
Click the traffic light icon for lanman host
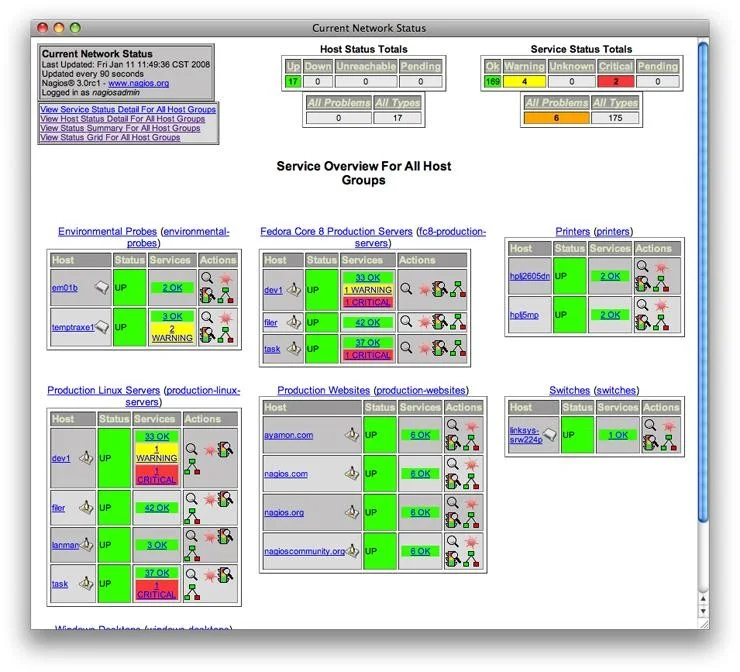(225, 536)
